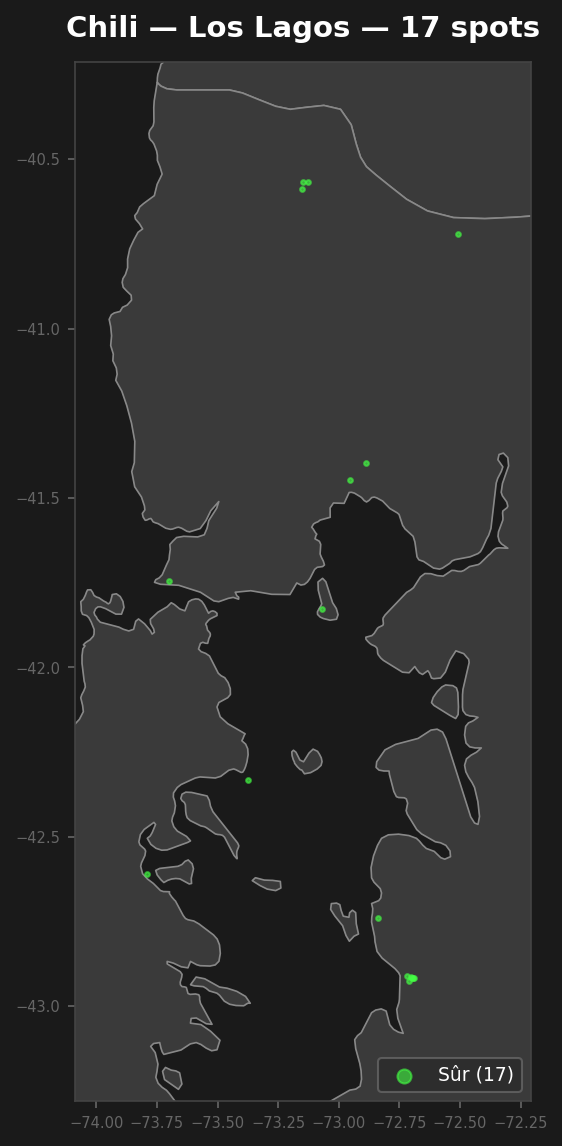562x1146 pixels.
Task: Click the chart title "Chili — Los Lagos — 17 spots"
Action: point(303,28)
